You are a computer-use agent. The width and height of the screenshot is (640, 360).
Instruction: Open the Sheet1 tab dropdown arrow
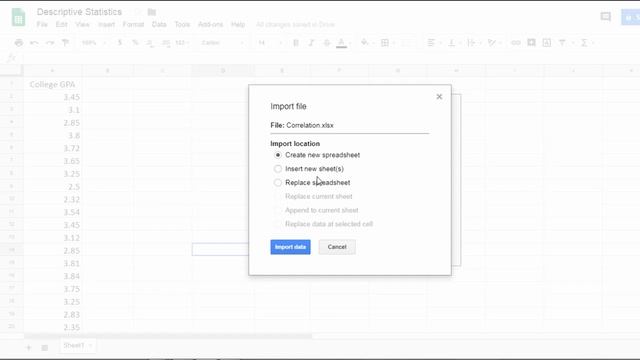coord(90,346)
